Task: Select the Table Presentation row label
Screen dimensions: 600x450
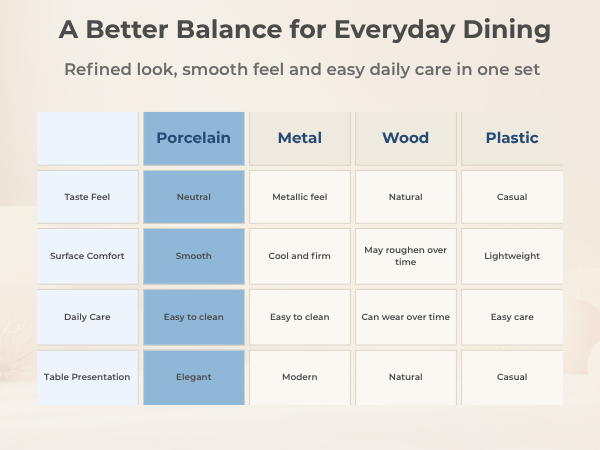Action: (88, 377)
